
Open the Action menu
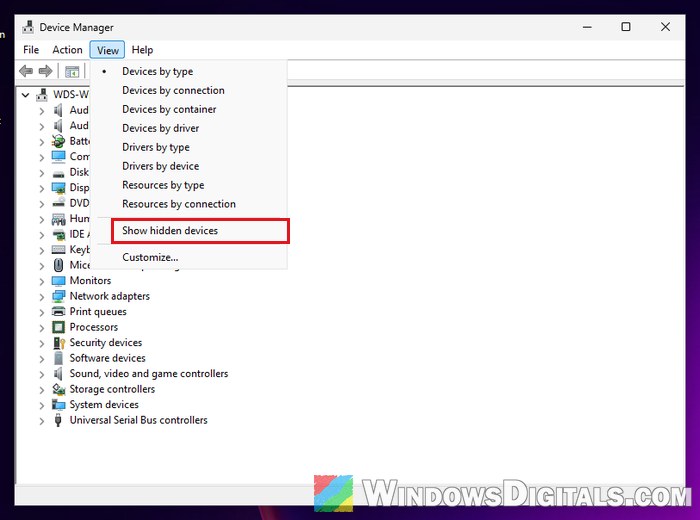tap(67, 50)
